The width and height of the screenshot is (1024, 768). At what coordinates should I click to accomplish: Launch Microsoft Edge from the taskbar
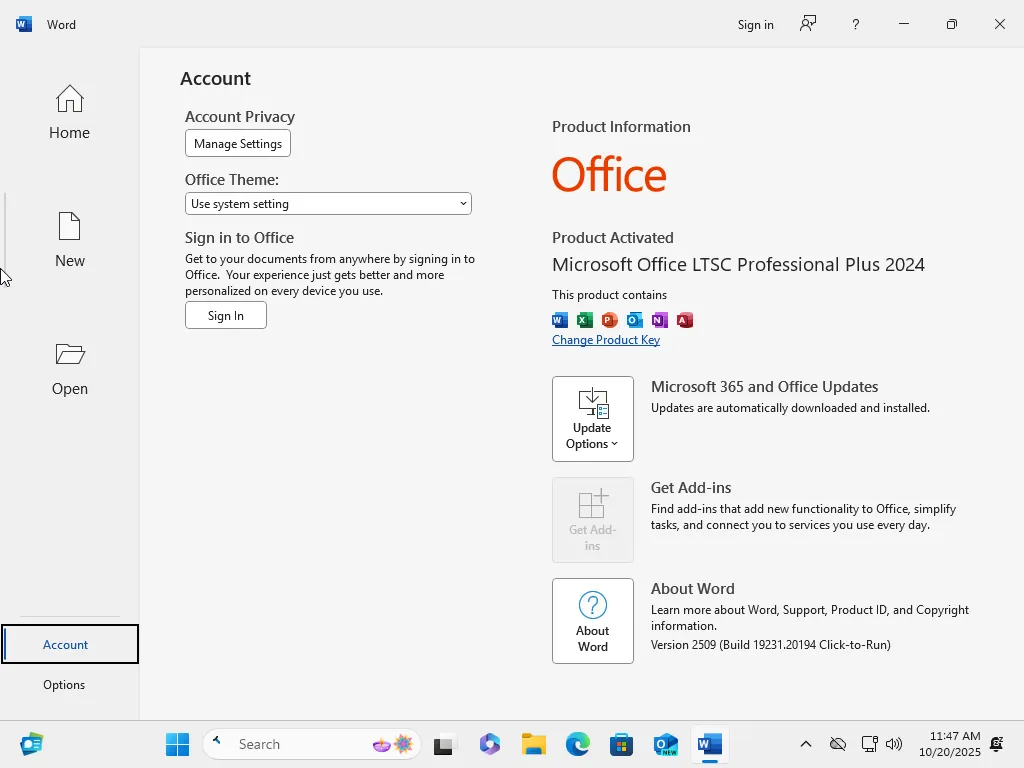tap(577, 744)
